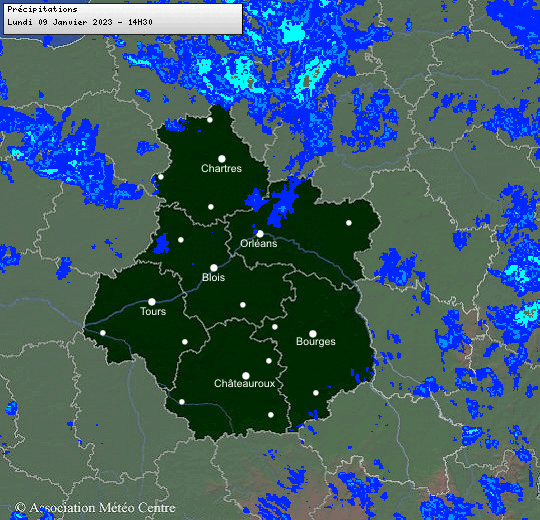Screen dimensions: 540x520
Task: Click the Tours label text
Action: tap(153, 311)
